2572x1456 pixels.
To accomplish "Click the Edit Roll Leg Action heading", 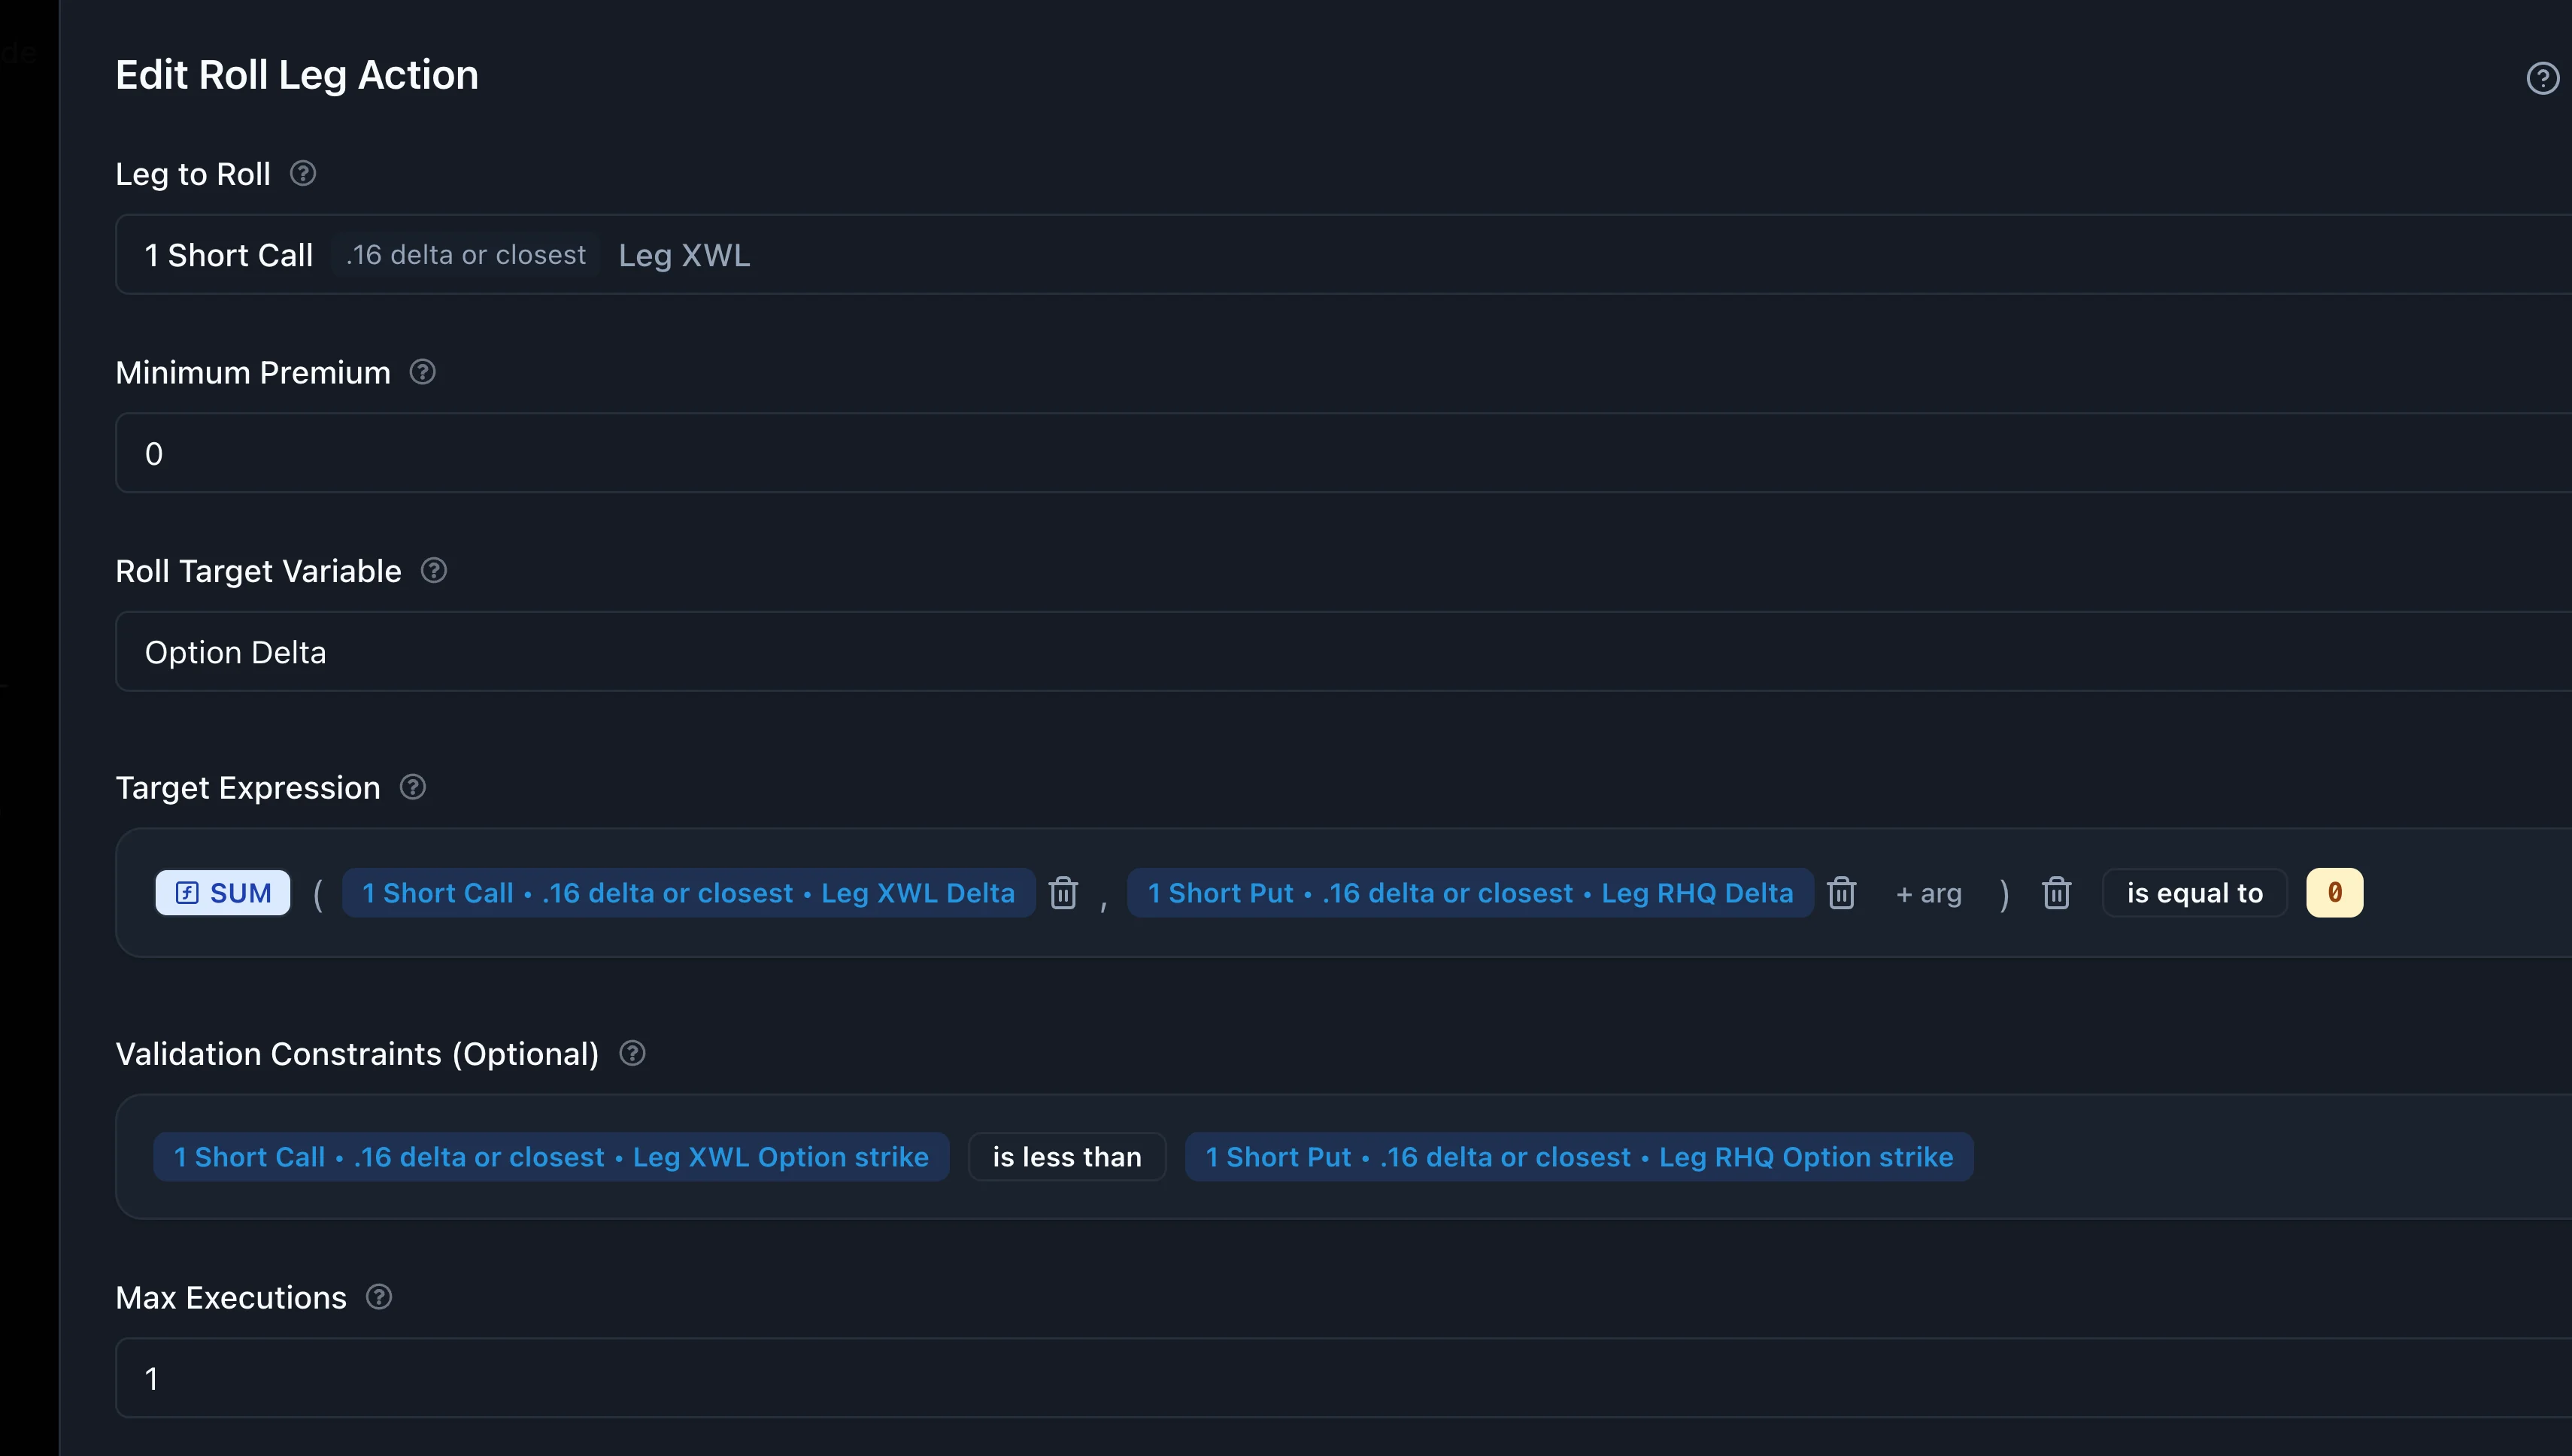I will pos(297,75).
